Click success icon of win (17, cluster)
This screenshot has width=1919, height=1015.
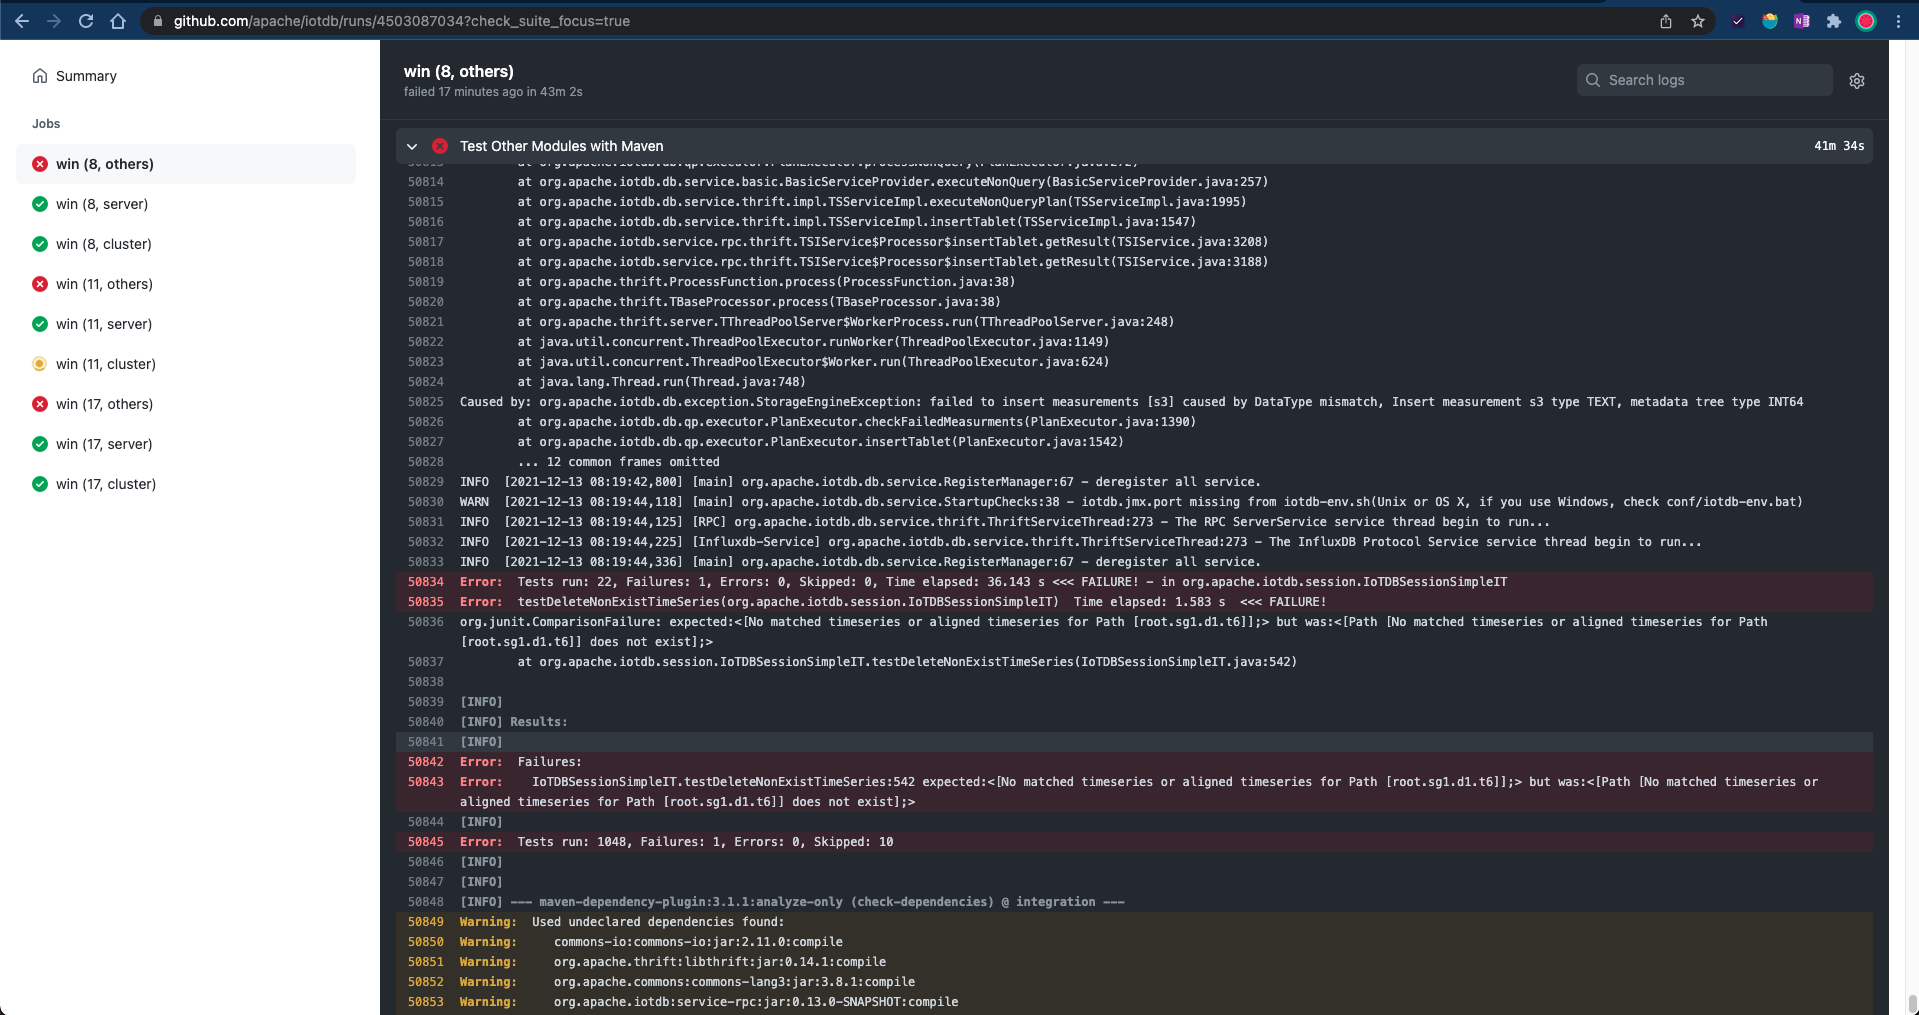pos(40,484)
